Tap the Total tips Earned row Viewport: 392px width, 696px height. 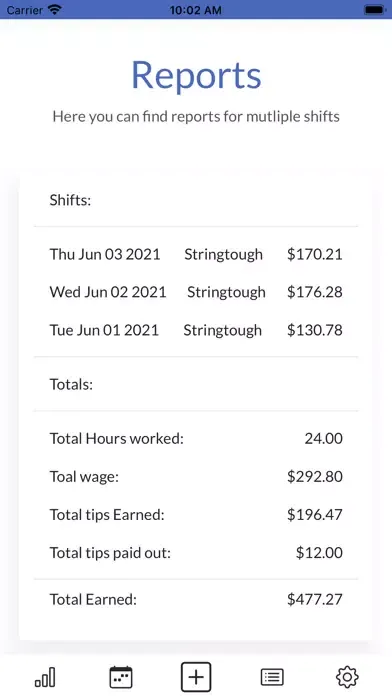point(196,515)
